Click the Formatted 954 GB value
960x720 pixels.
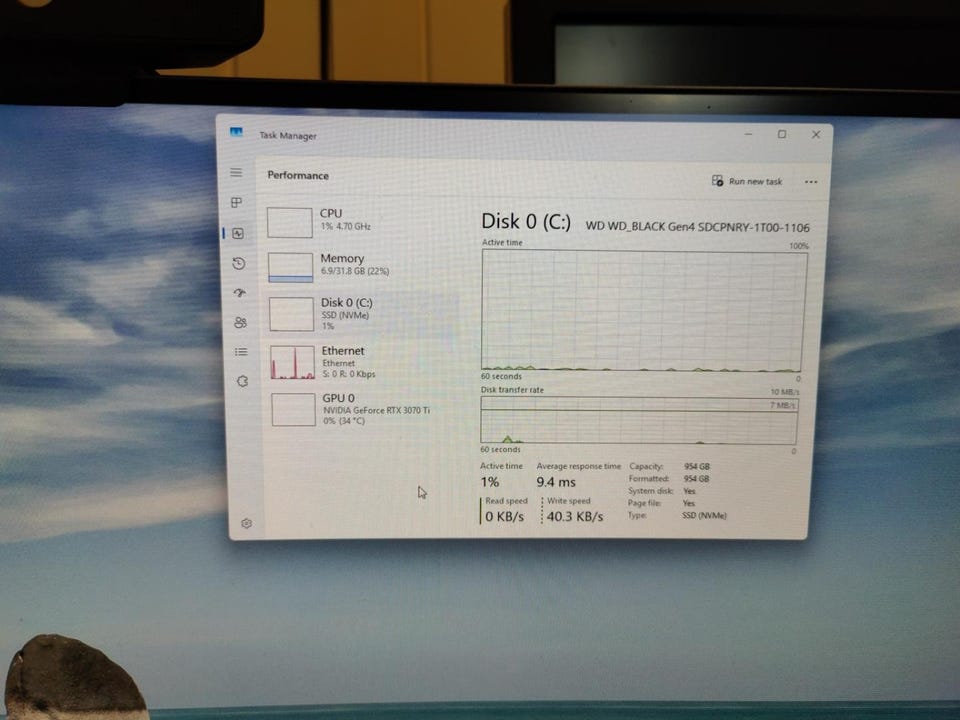tap(696, 479)
